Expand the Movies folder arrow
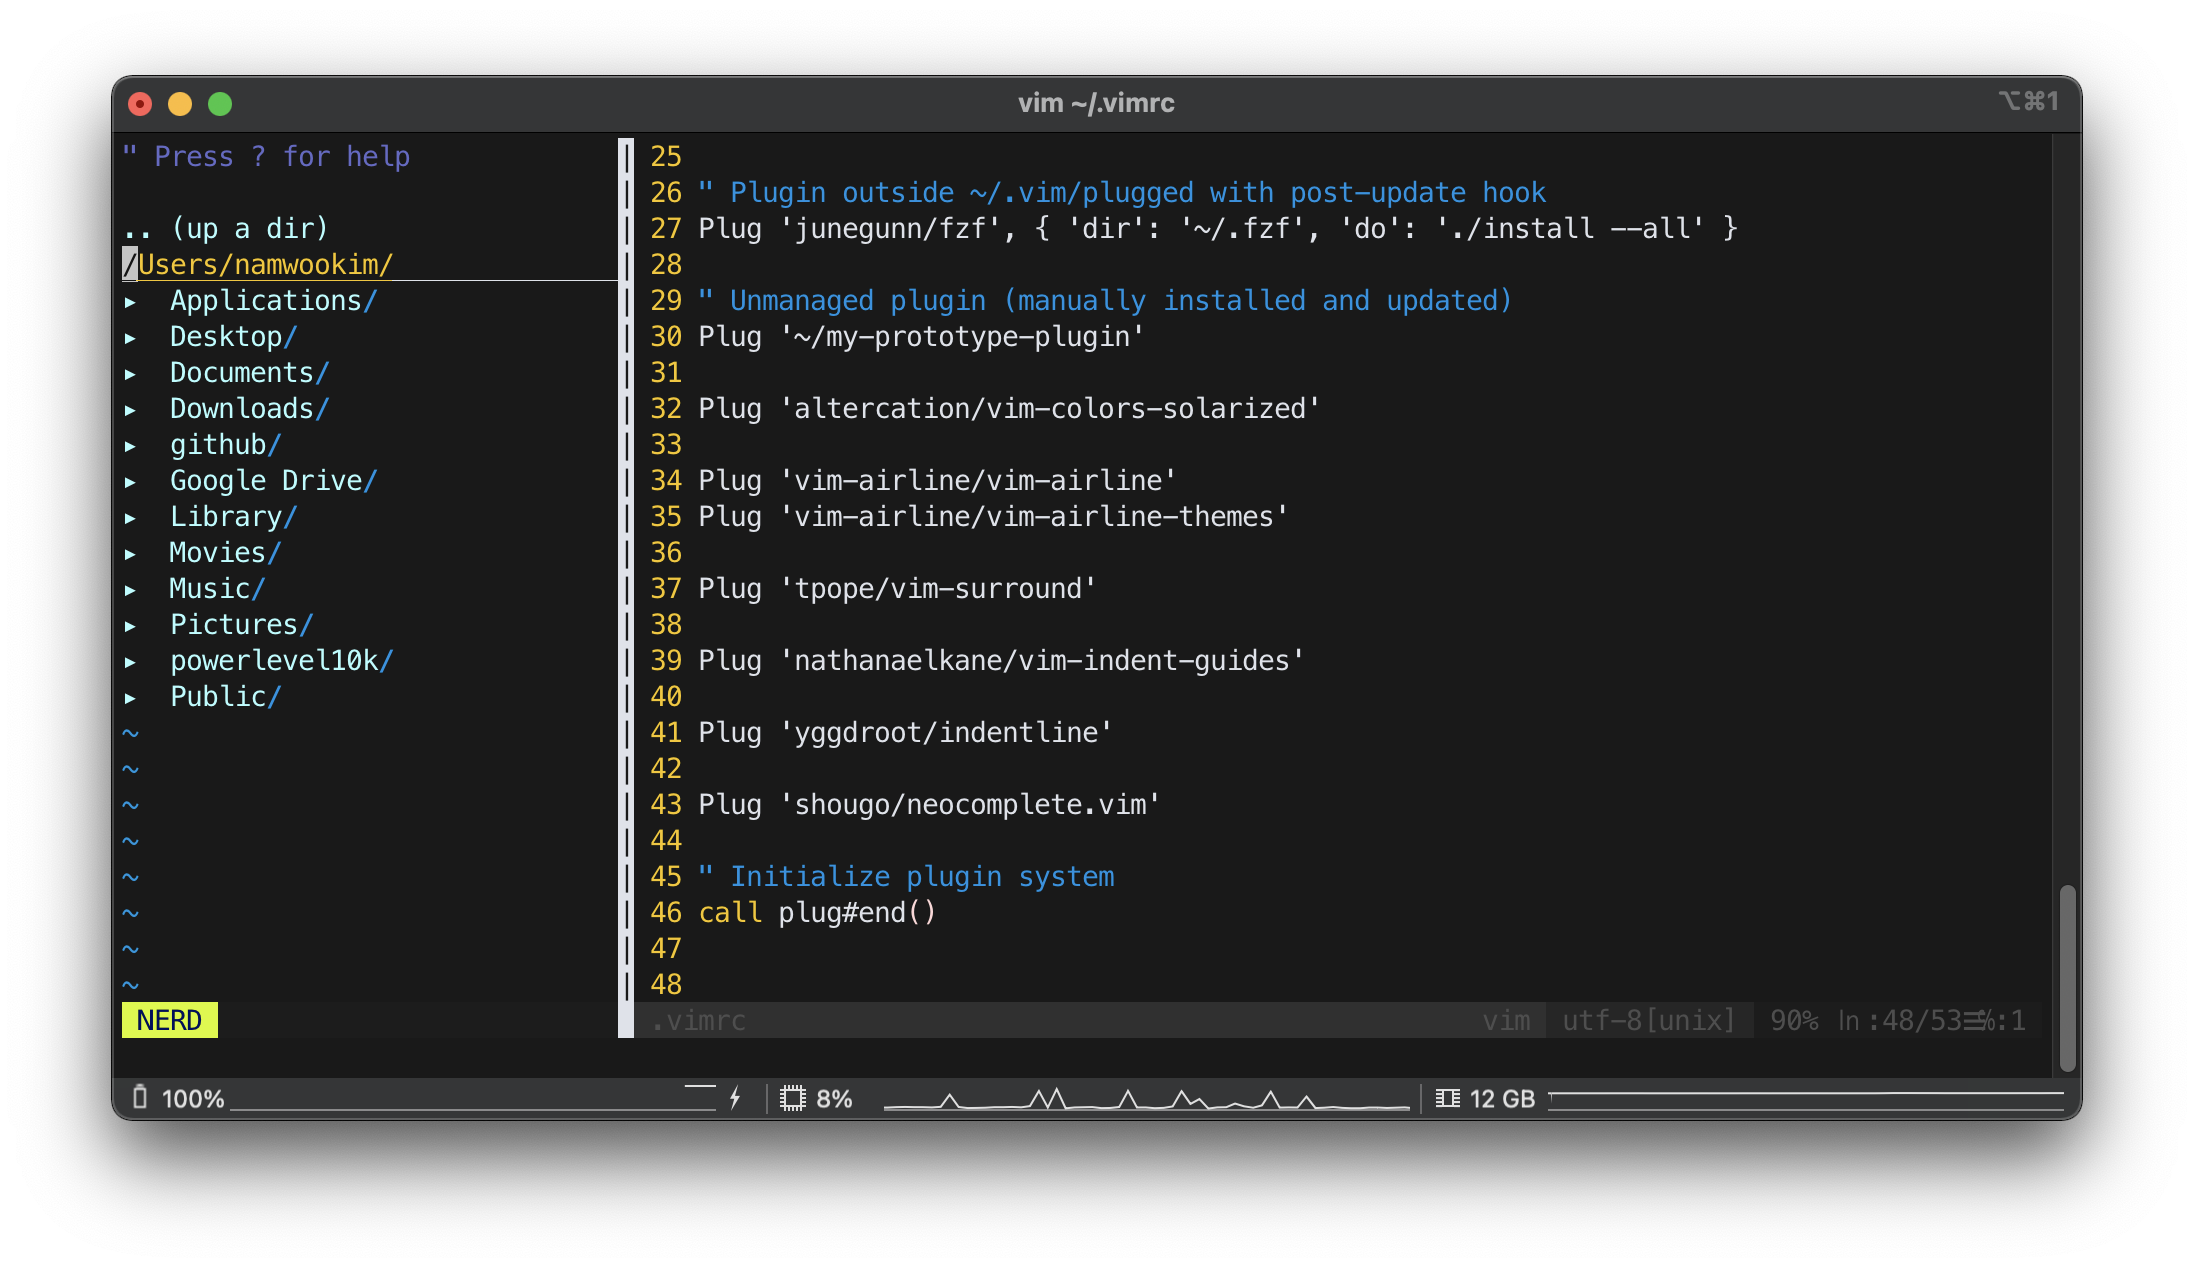This screenshot has height=1268, width=2194. pyautogui.click(x=130, y=553)
